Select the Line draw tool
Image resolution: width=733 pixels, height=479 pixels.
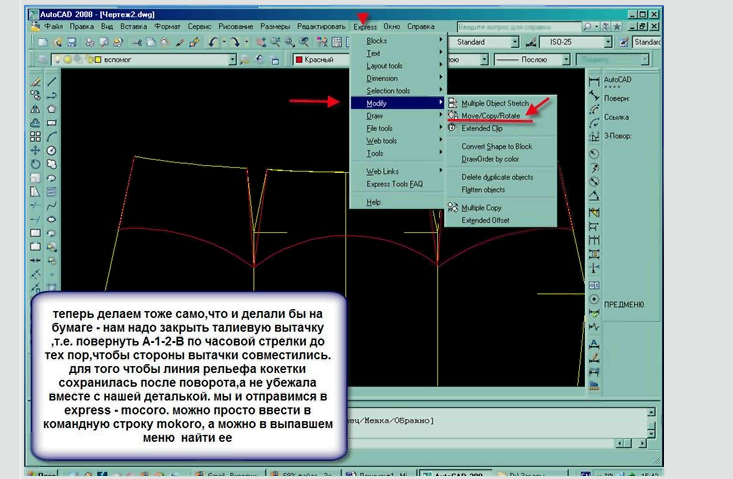coord(52,82)
